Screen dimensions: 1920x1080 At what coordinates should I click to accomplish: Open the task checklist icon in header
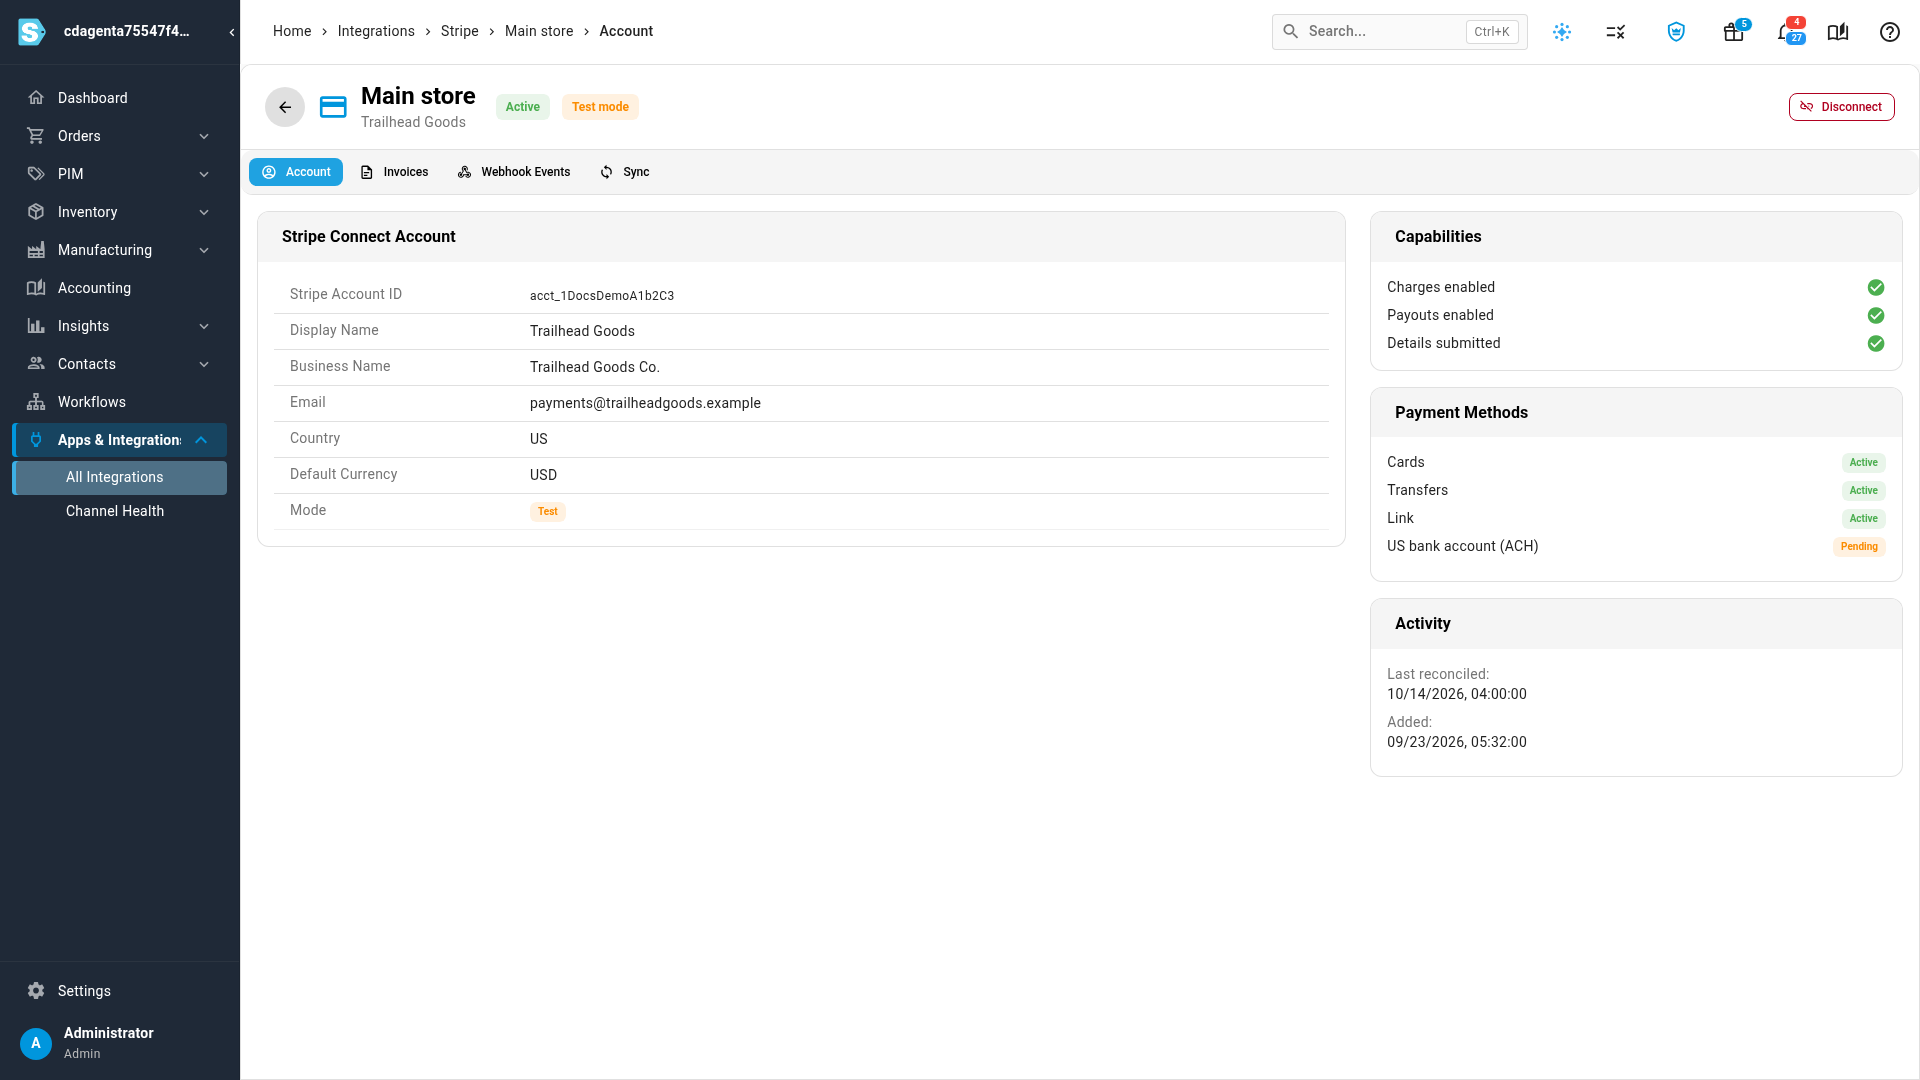tap(1616, 32)
